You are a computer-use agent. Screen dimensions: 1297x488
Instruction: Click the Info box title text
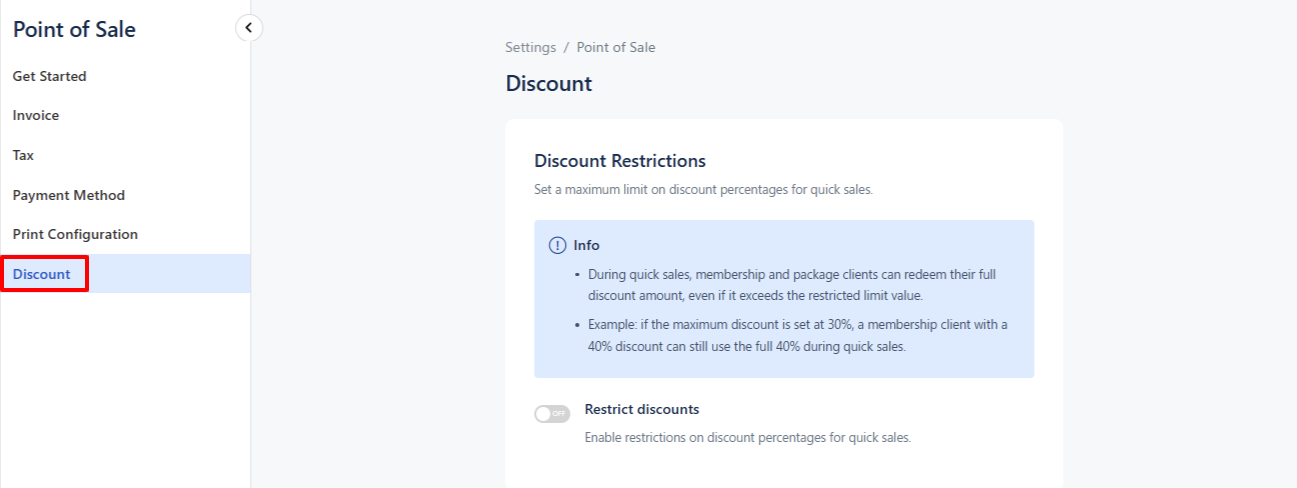pyautogui.click(x=587, y=245)
